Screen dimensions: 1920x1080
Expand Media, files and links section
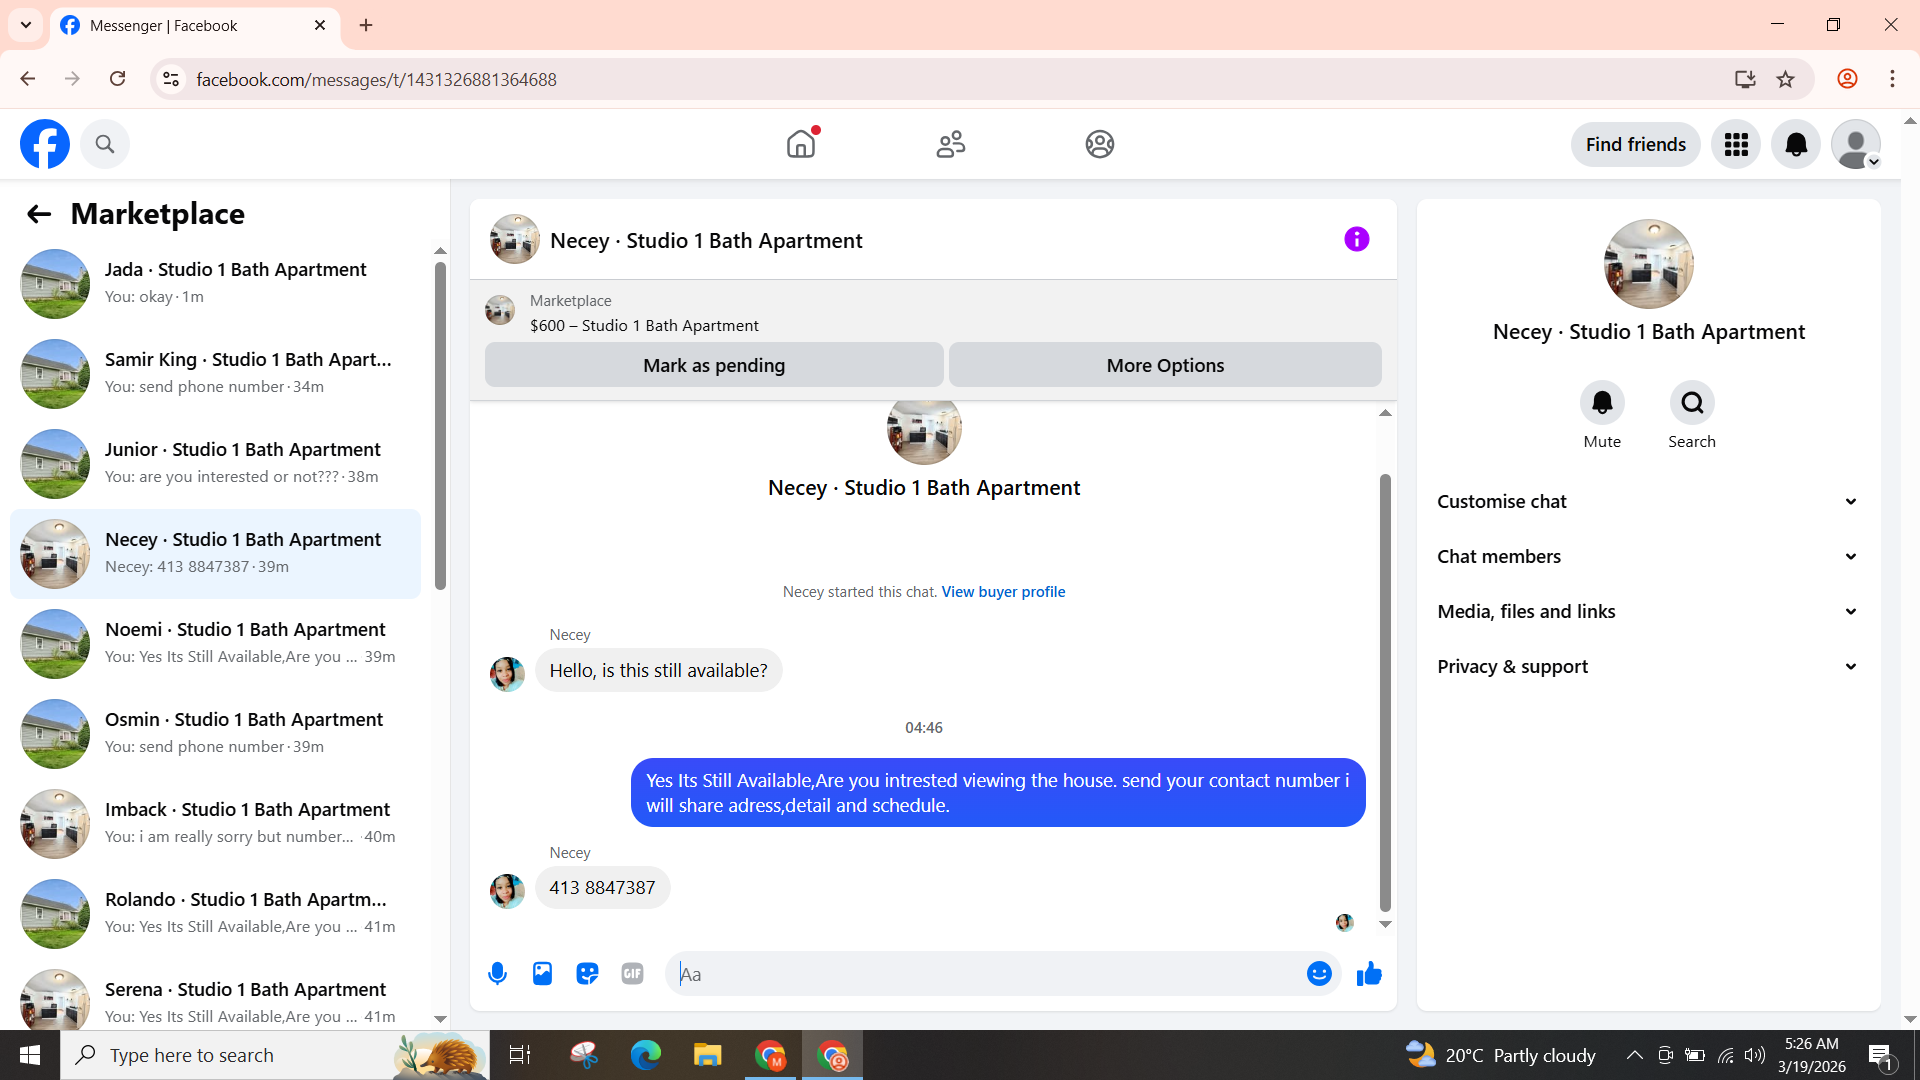point(1648,611)
